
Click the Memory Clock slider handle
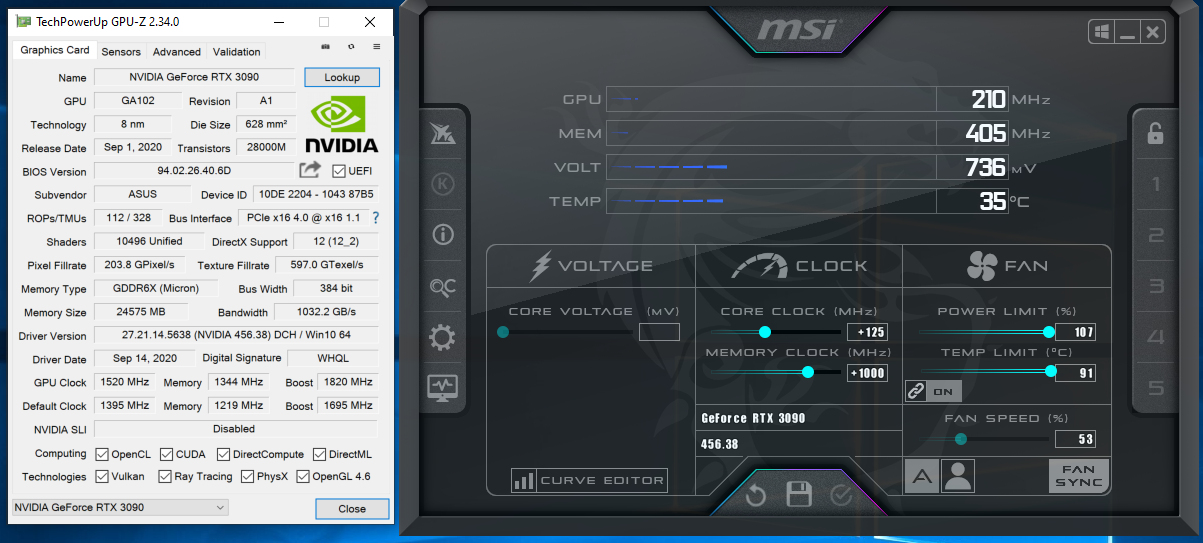pyautogui.click(x=807, y=372)
